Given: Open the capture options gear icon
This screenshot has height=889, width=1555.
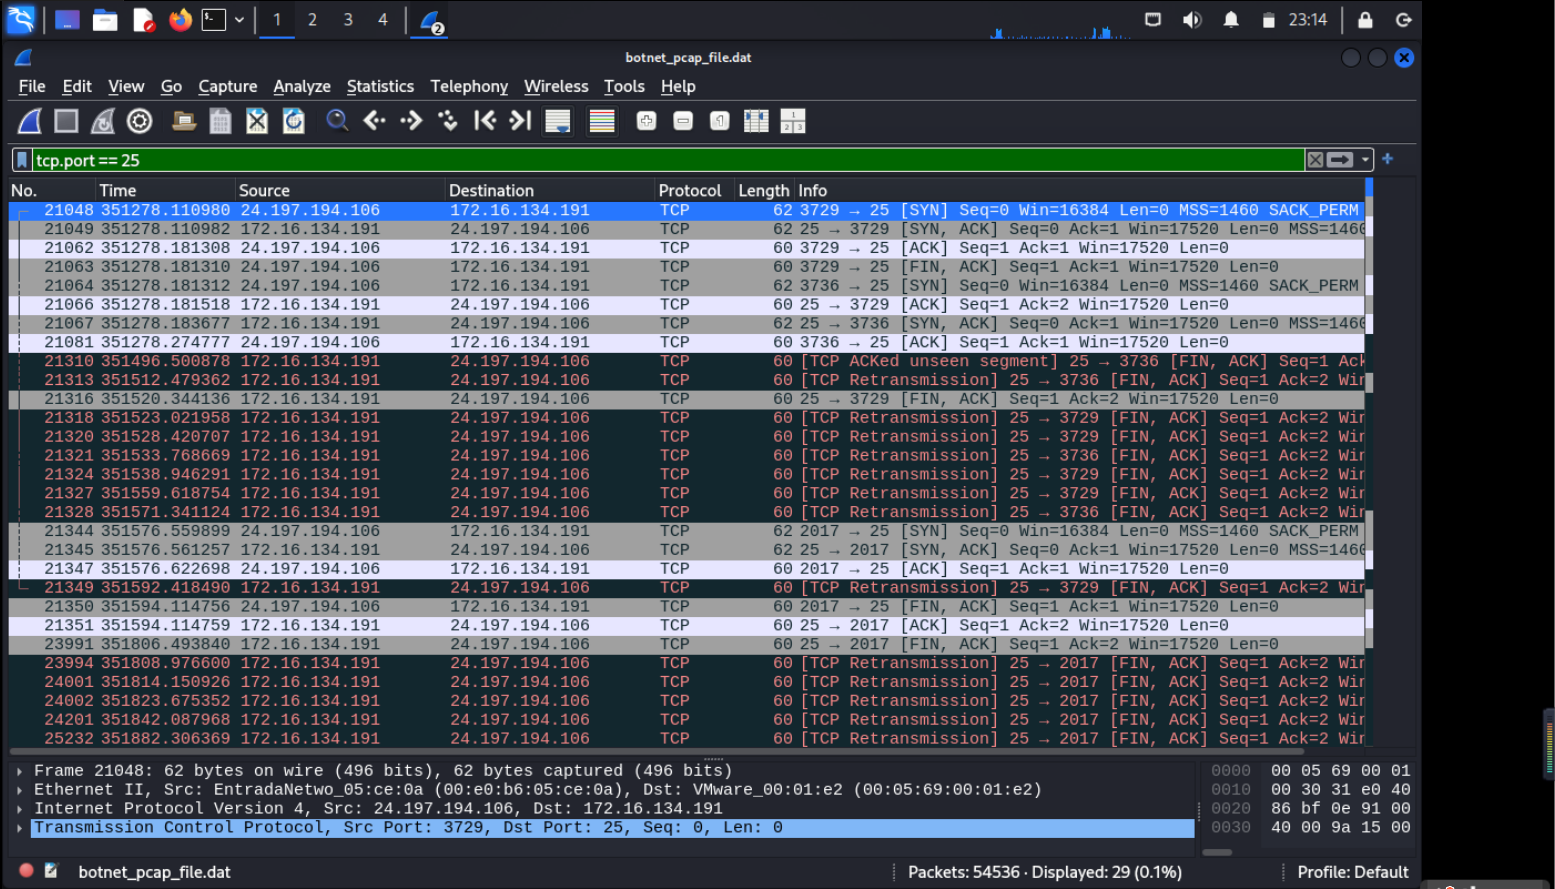Looking at the screenshot, I should click(x=140, y=122).
